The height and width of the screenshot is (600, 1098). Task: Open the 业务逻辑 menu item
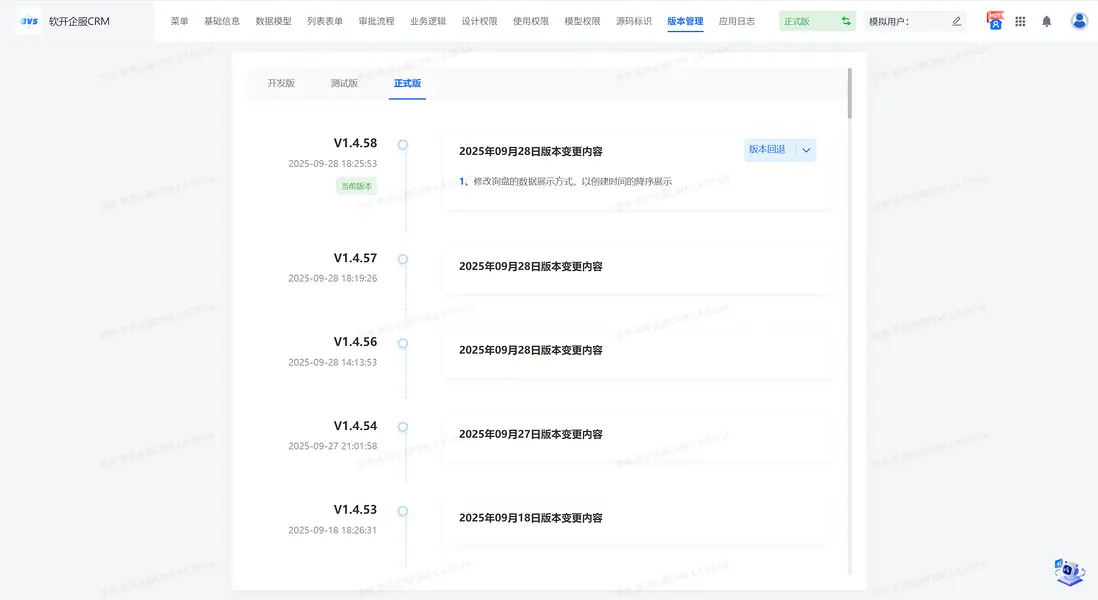(x=428, y=21)
